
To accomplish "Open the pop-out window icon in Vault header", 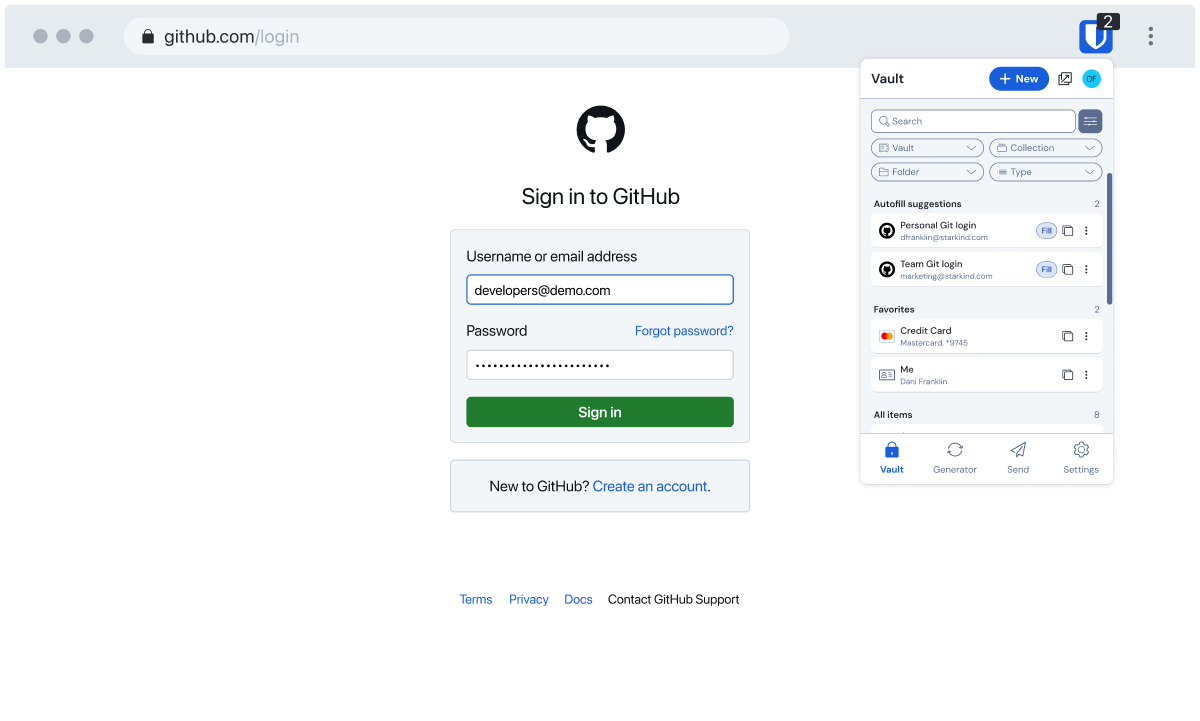I will 1065,79.
